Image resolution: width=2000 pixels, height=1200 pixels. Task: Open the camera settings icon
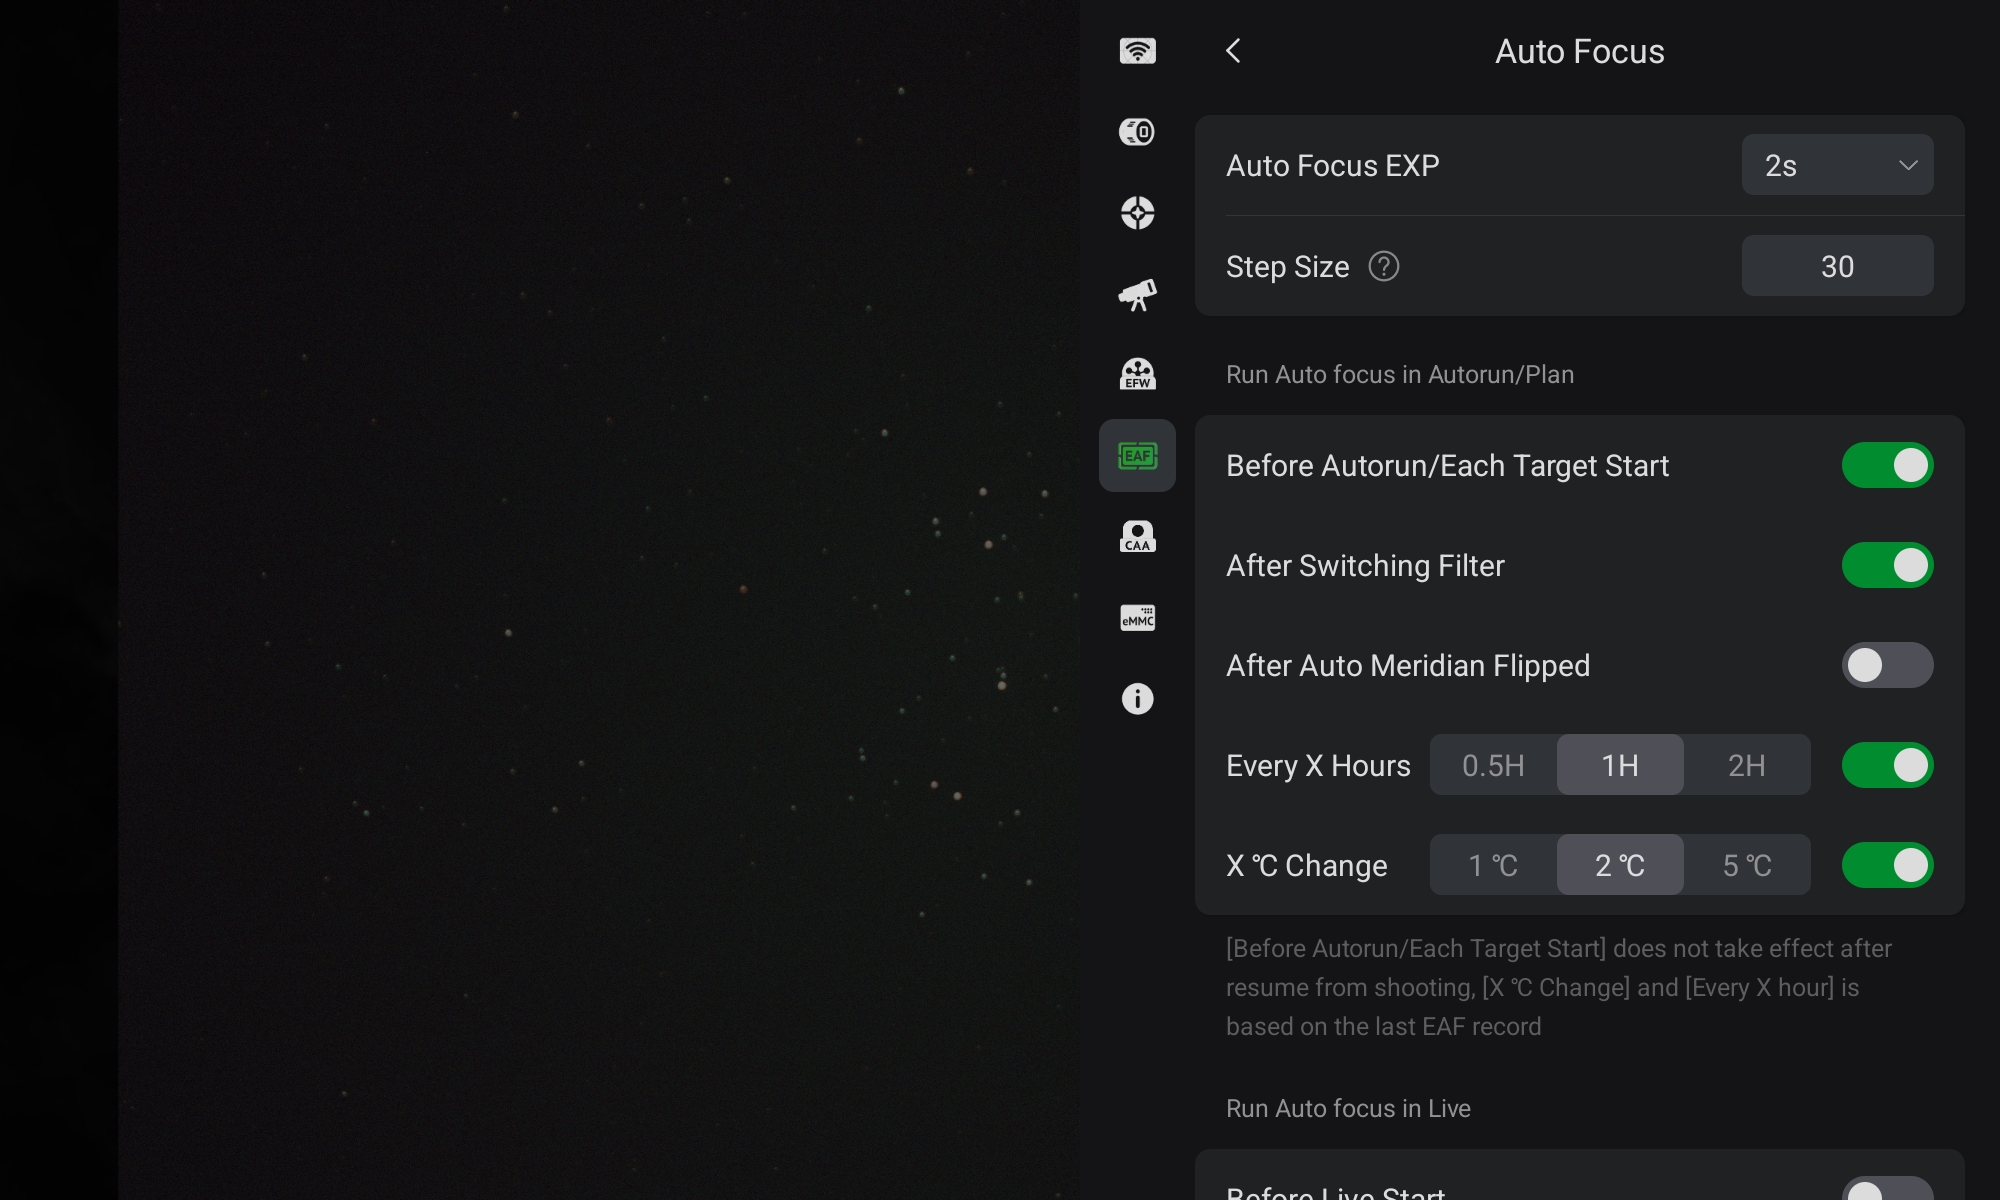tap(1137, 132)
